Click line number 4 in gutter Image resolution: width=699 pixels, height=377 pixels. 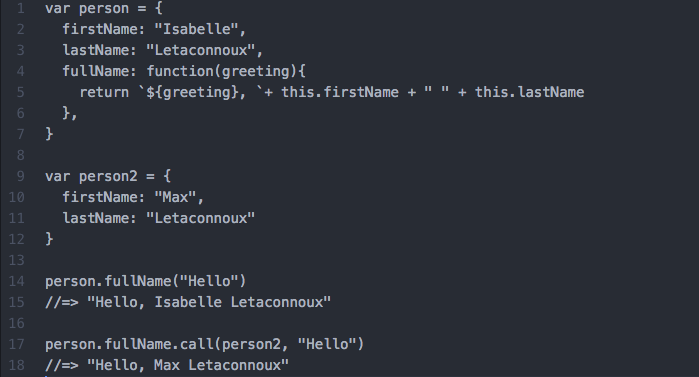point(21,71)
